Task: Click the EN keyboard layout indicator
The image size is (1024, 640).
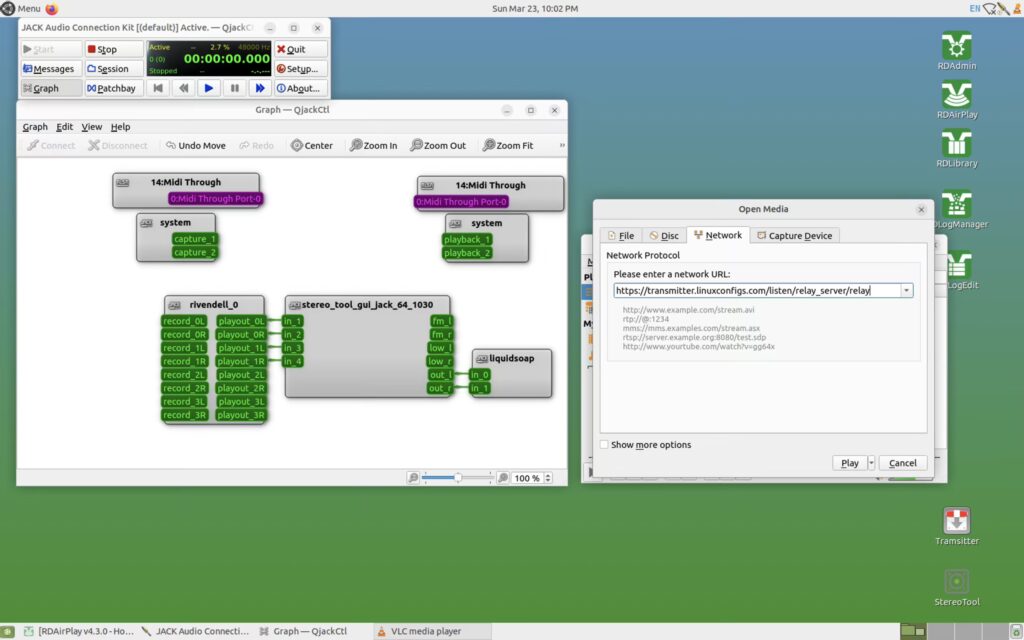Action: point(974,8)
